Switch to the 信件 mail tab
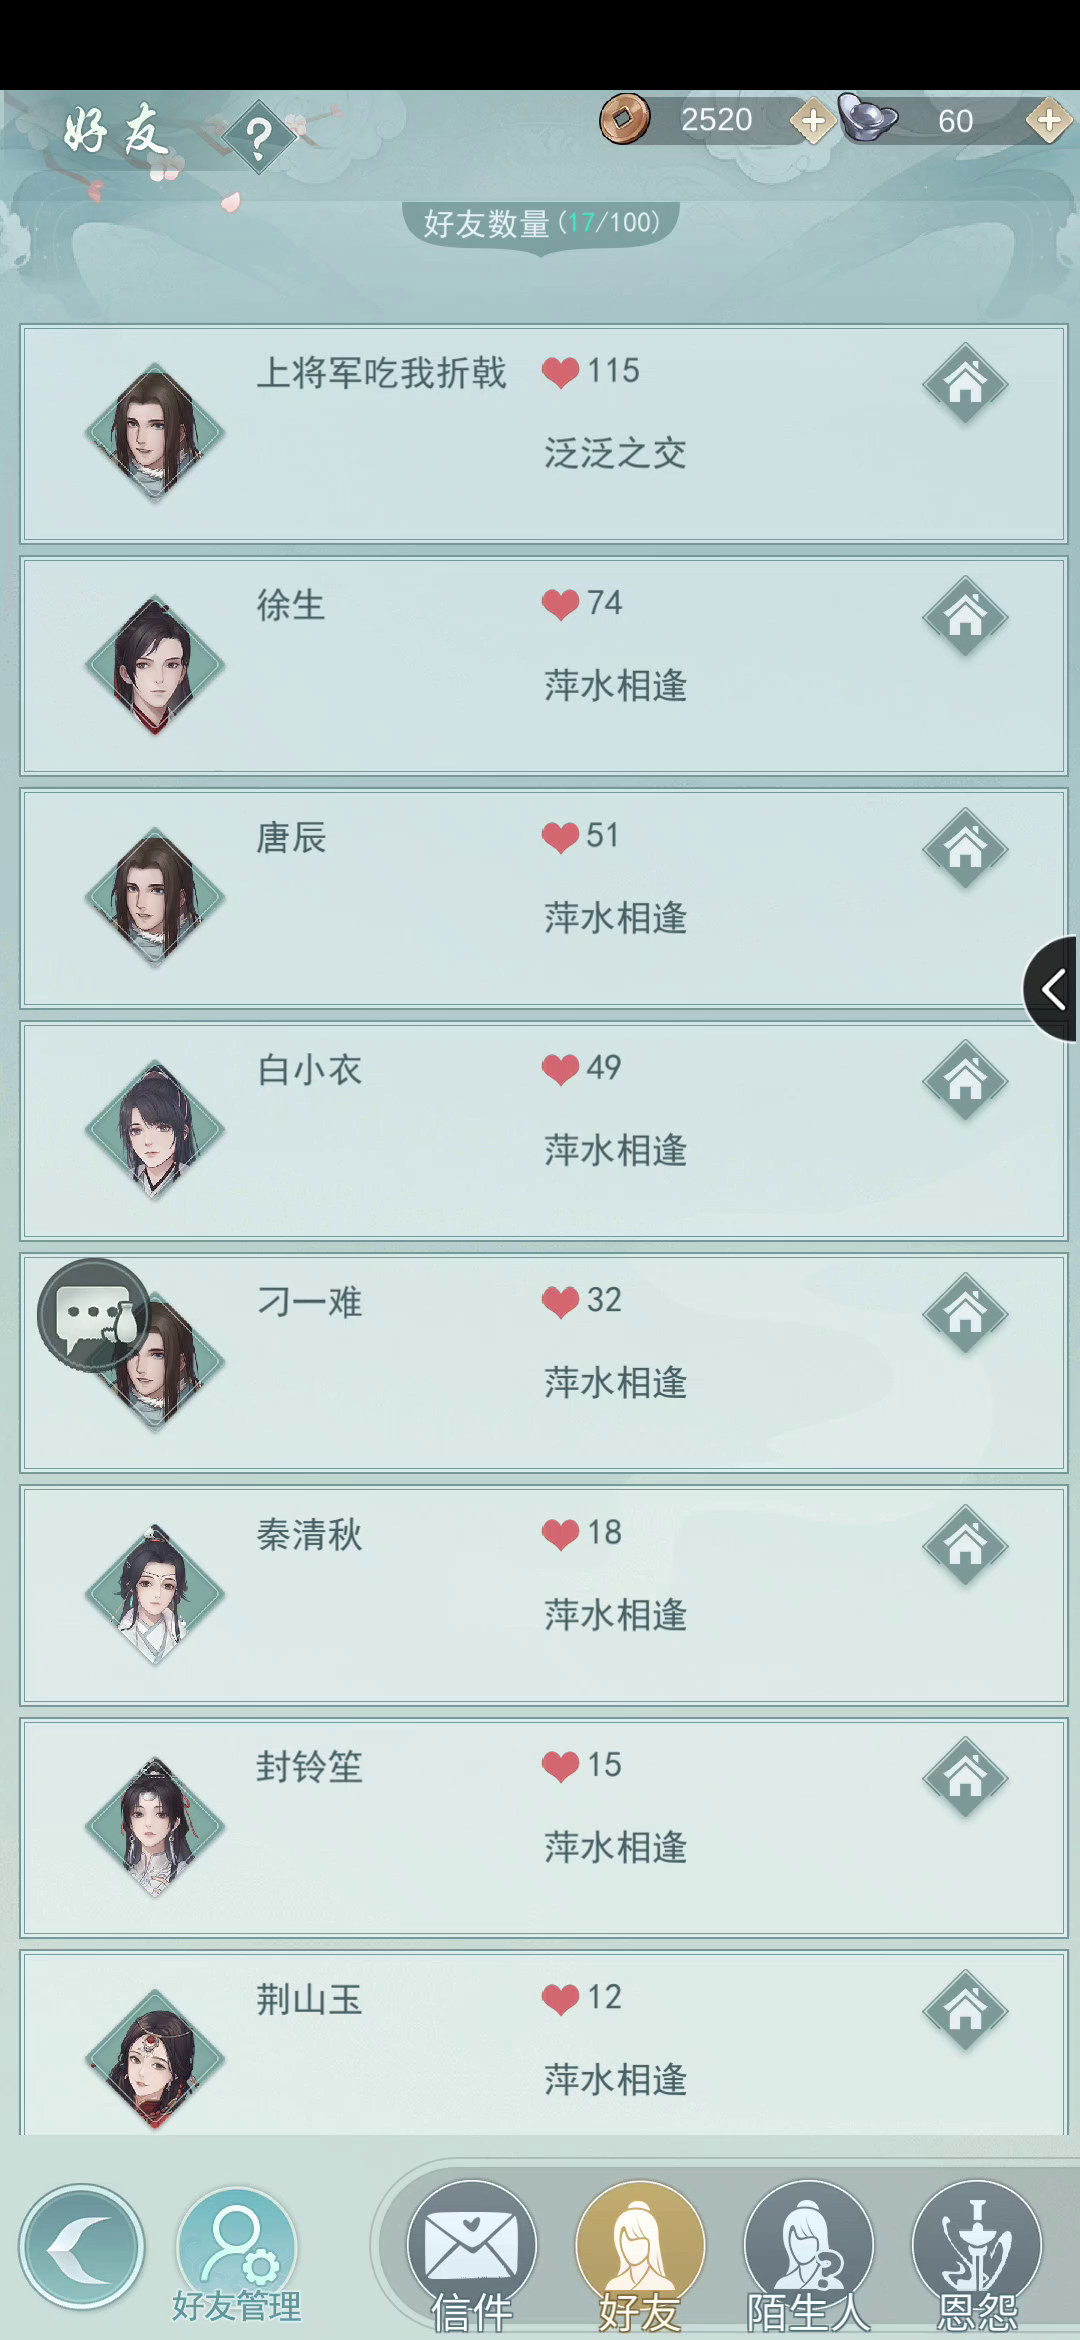 click(x=472, y=2254)
